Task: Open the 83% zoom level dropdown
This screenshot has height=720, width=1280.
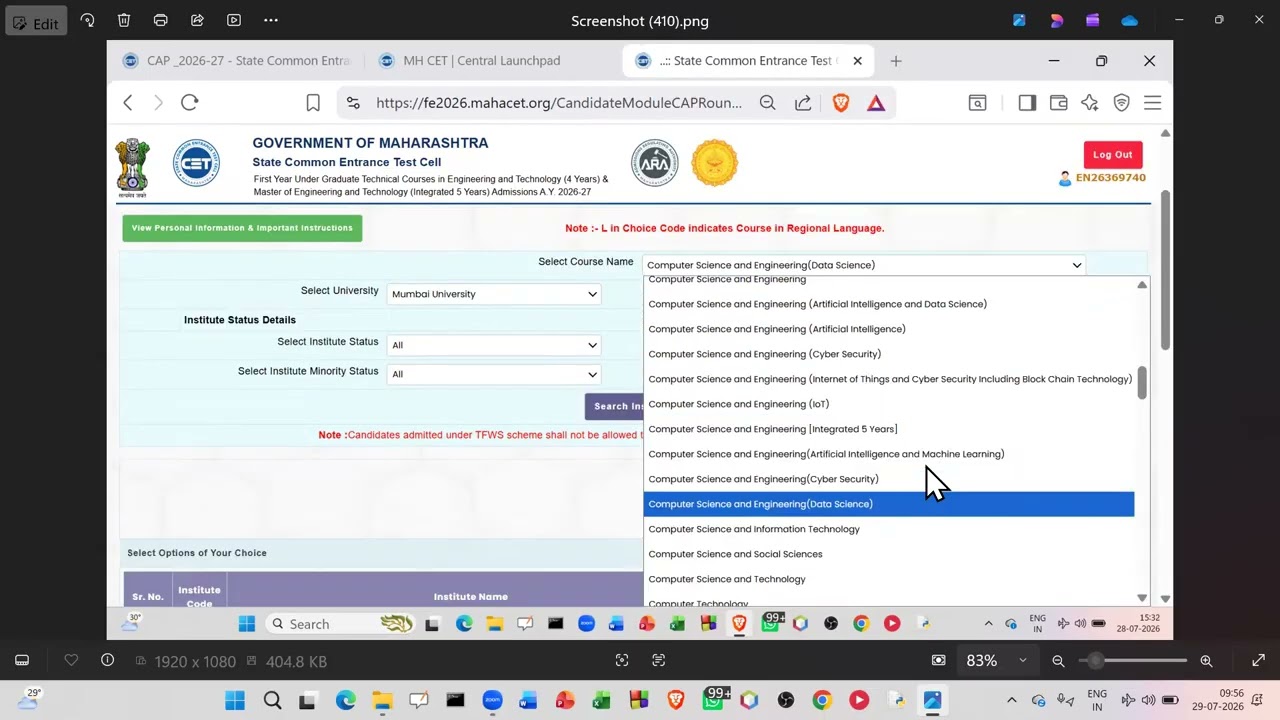Action: coord(995,661)
